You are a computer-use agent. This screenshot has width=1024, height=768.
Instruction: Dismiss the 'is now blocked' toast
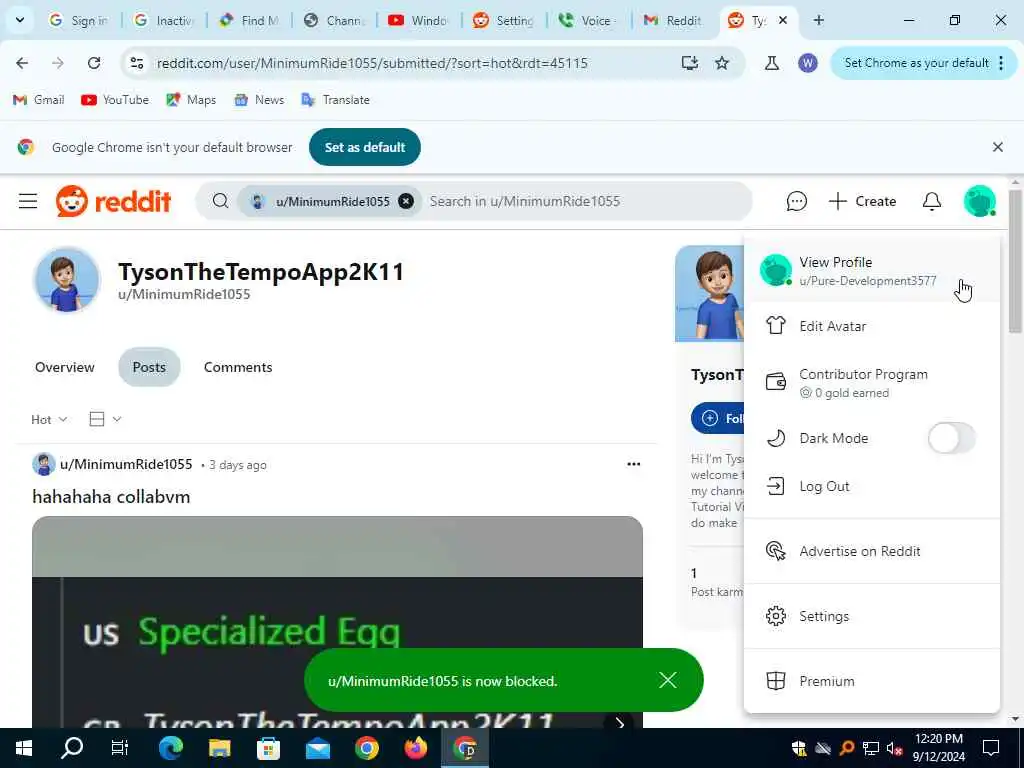pos(667,680)
